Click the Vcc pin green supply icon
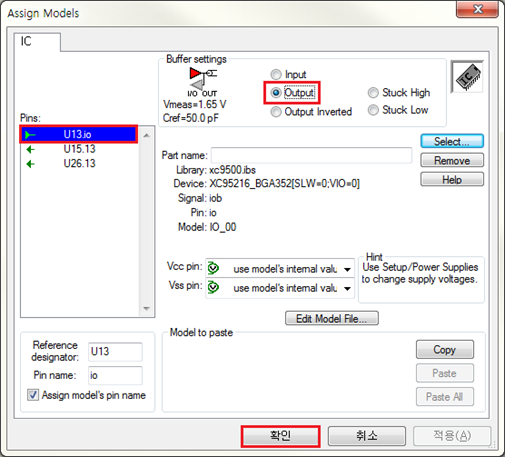505x457 pixels. [x=213, y=268]
